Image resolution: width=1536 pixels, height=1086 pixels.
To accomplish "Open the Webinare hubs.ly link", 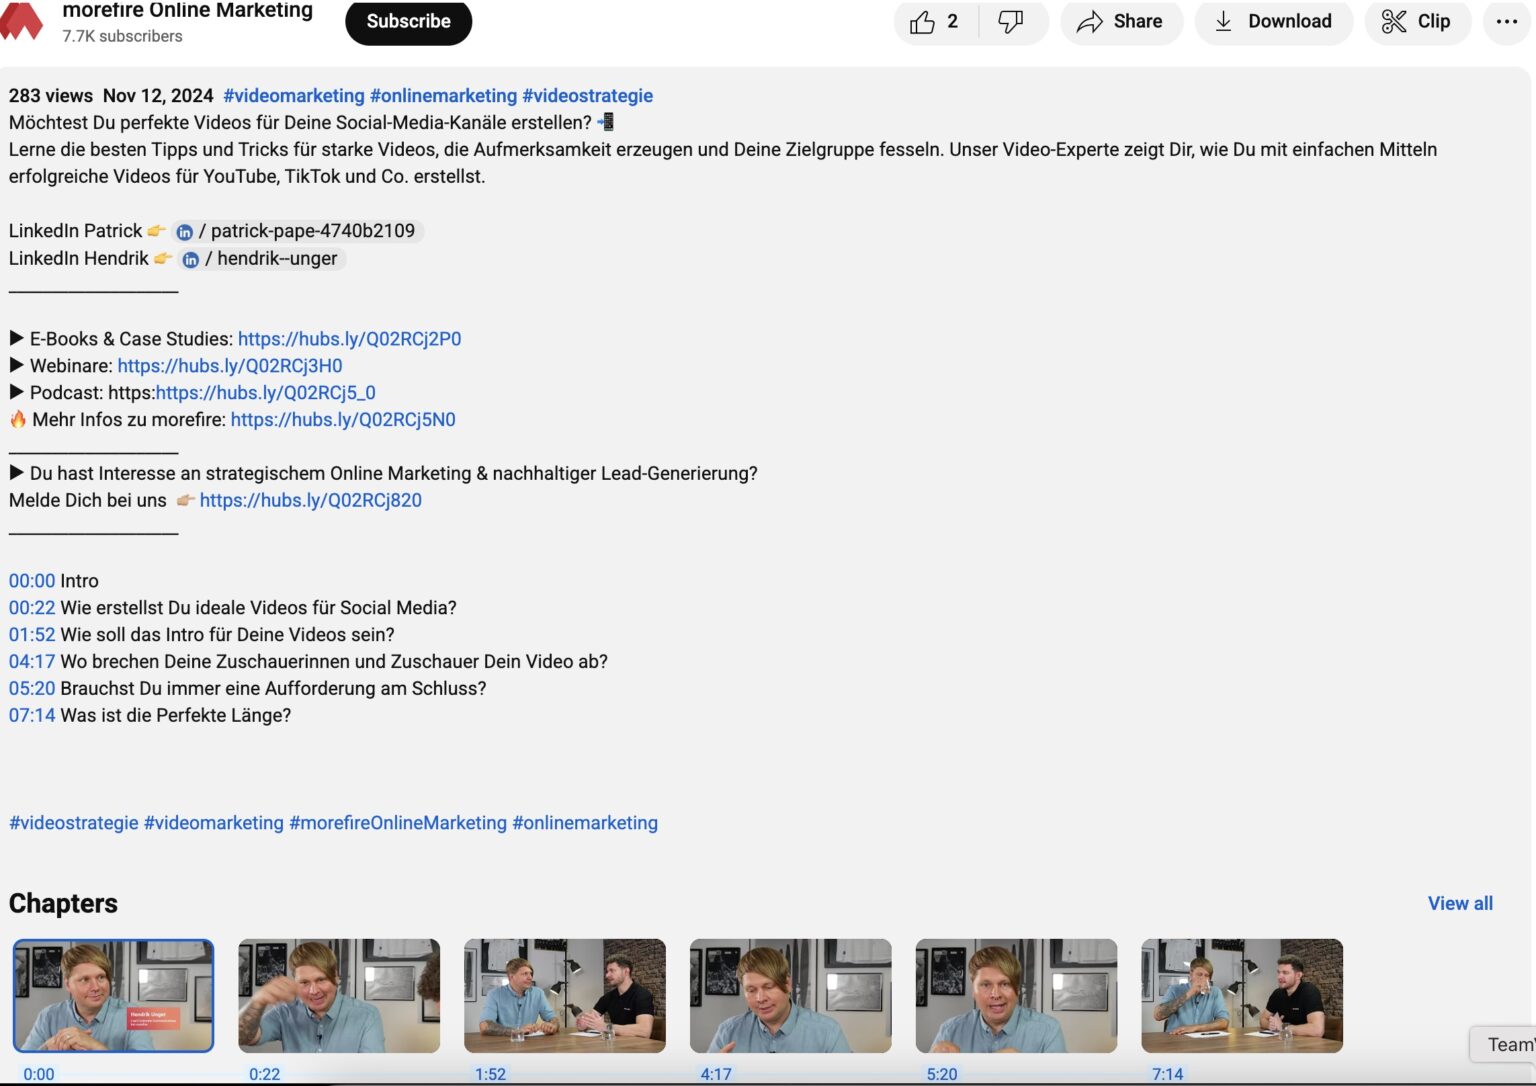I will pyautogui.click(x=230, y=366).
